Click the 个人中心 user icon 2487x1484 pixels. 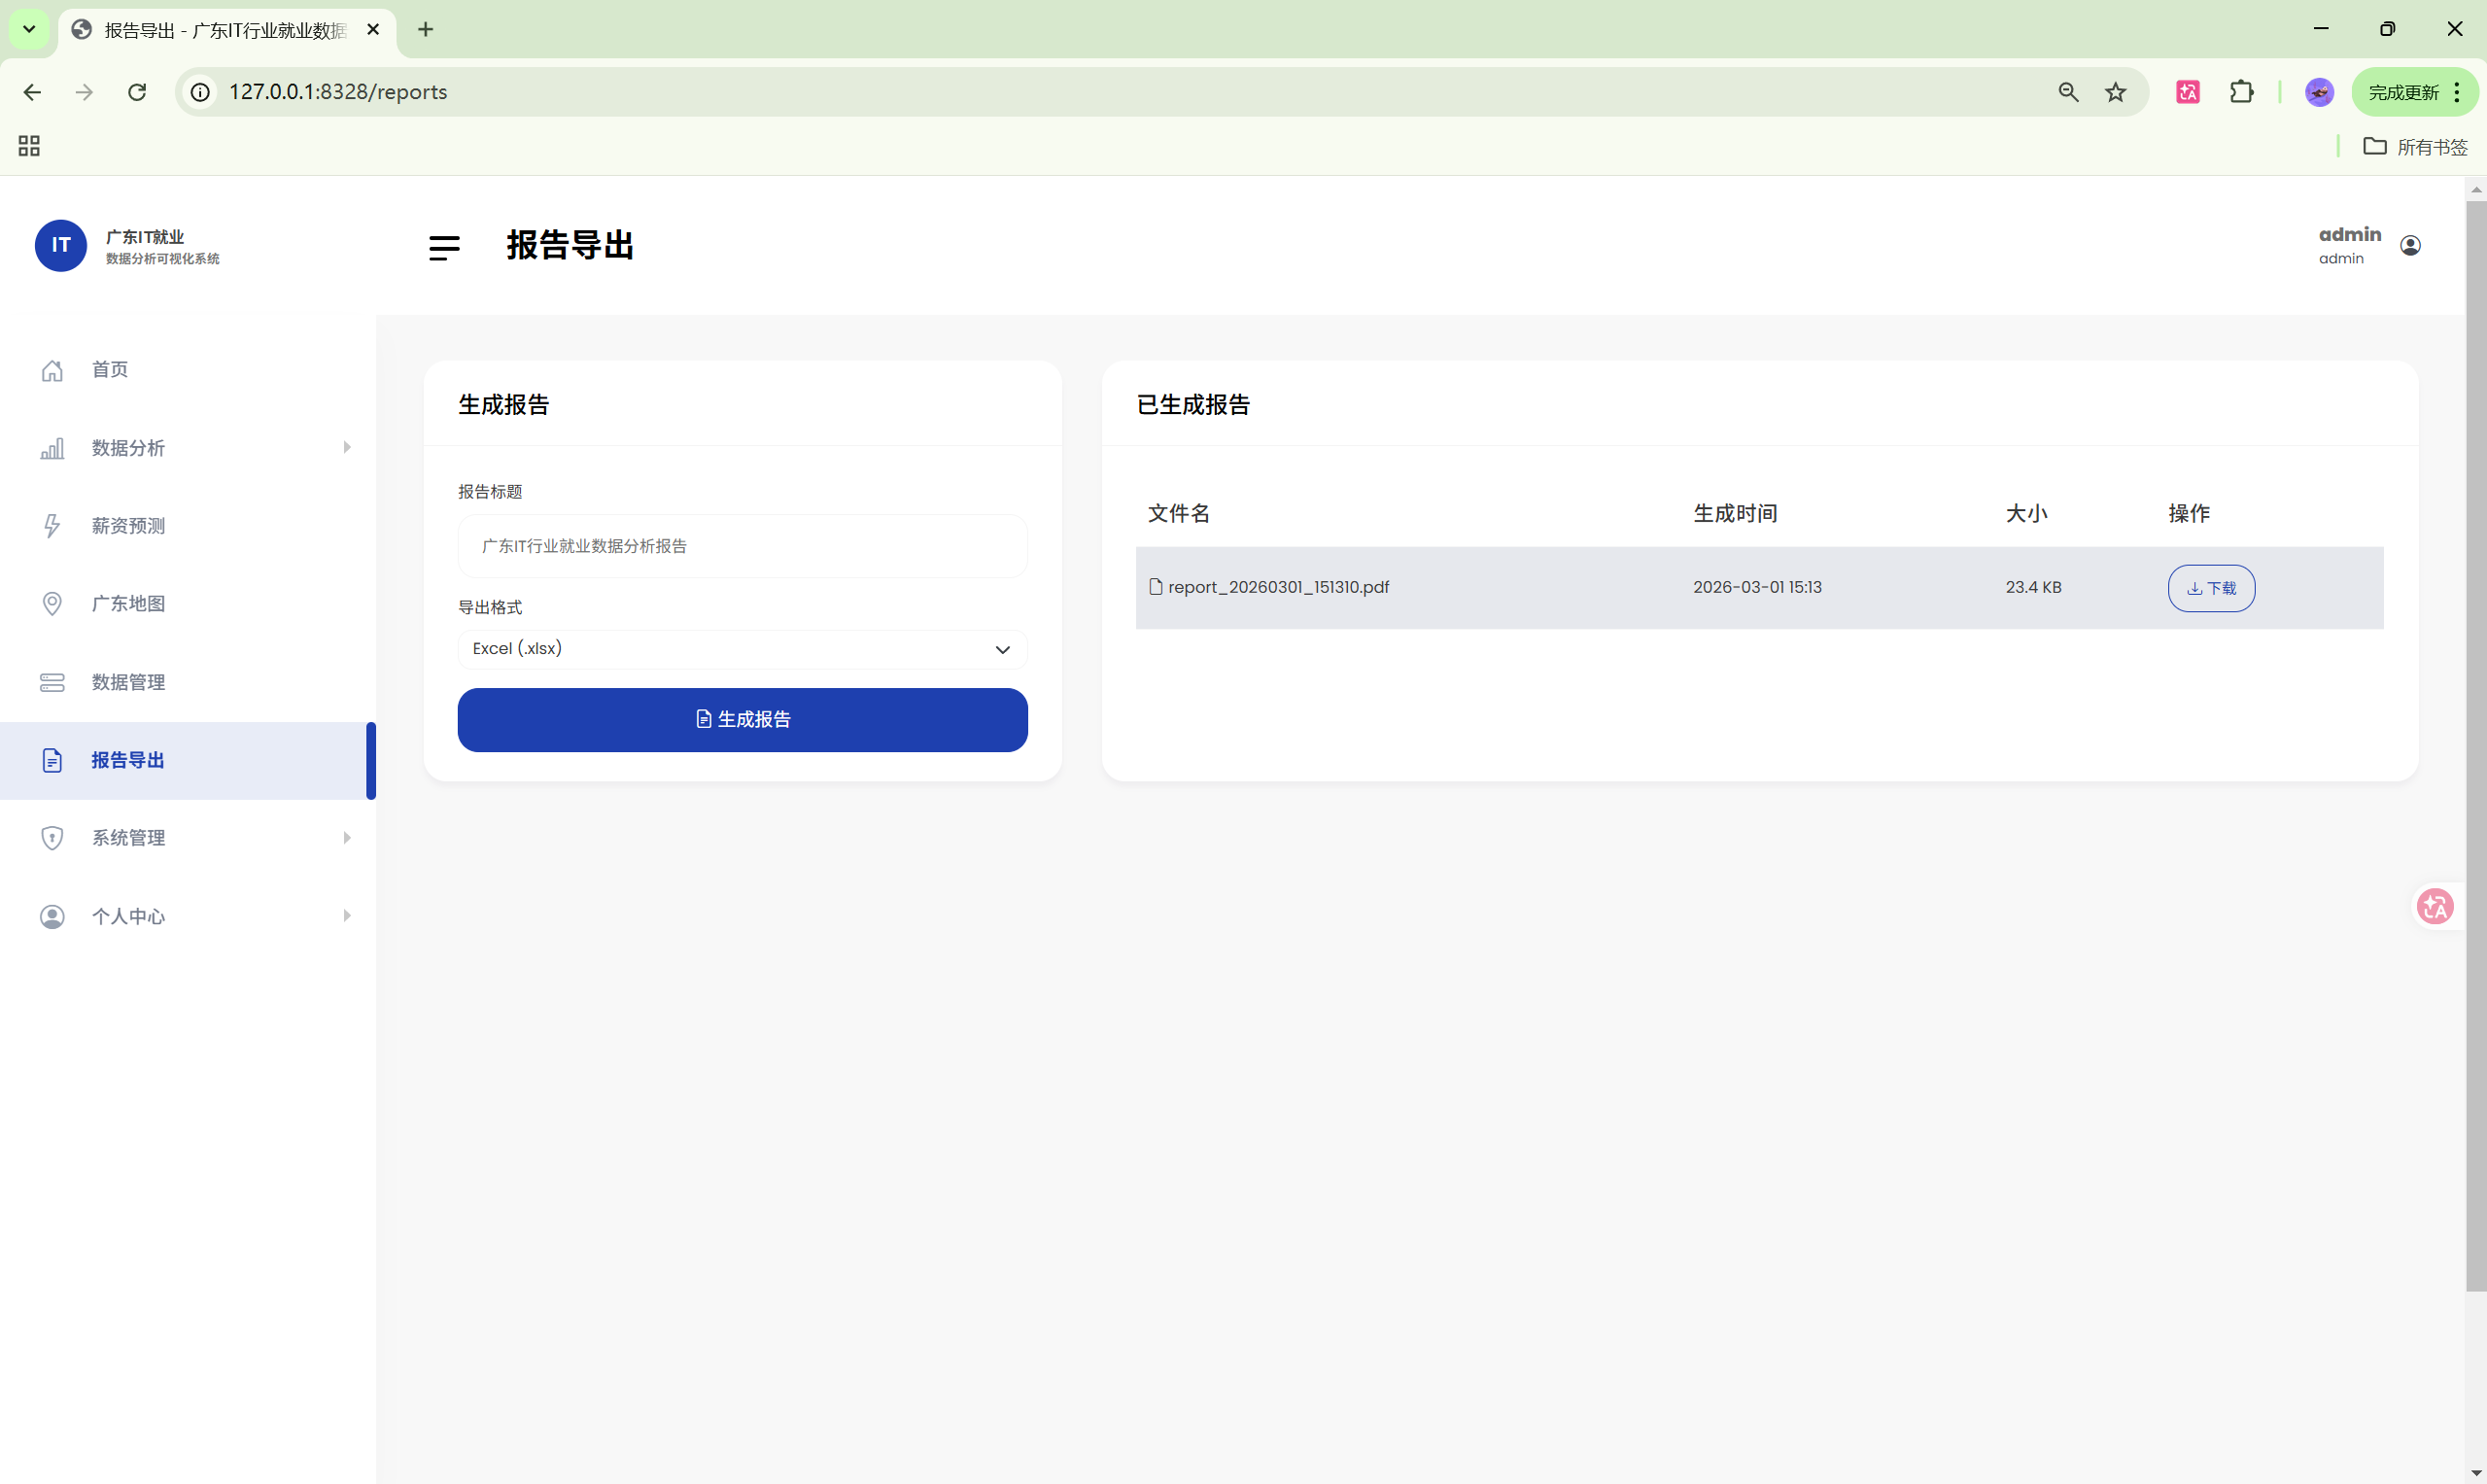coord(52,916)
